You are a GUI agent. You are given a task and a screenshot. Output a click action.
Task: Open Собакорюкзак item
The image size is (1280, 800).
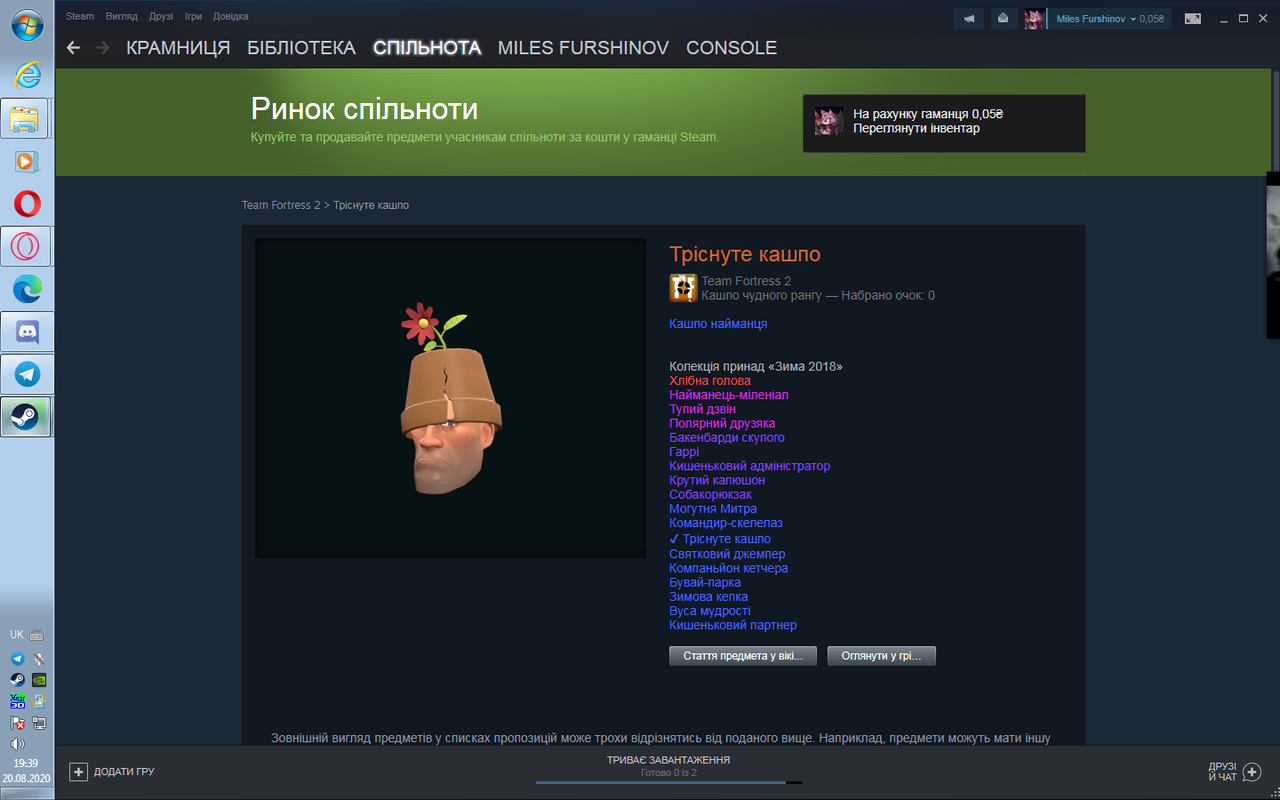click(710, 494)
